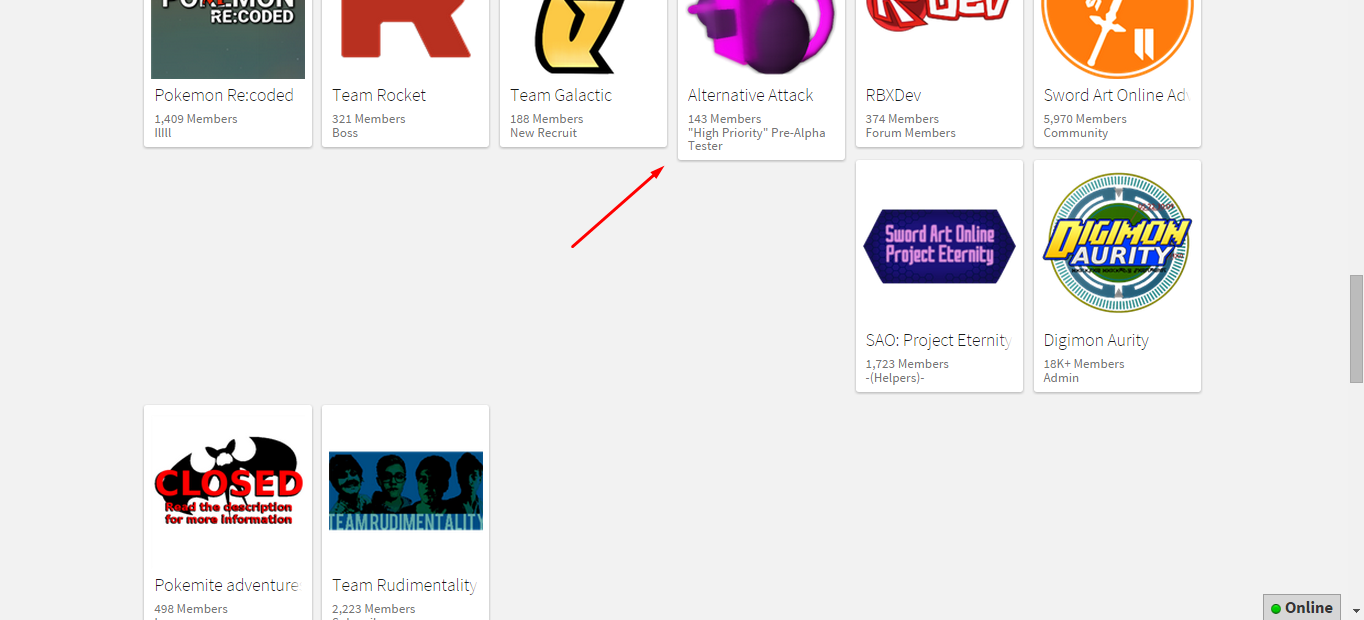Click the 498 Members text
This screenshot has height=620, width=1364.
pos(191,609)
